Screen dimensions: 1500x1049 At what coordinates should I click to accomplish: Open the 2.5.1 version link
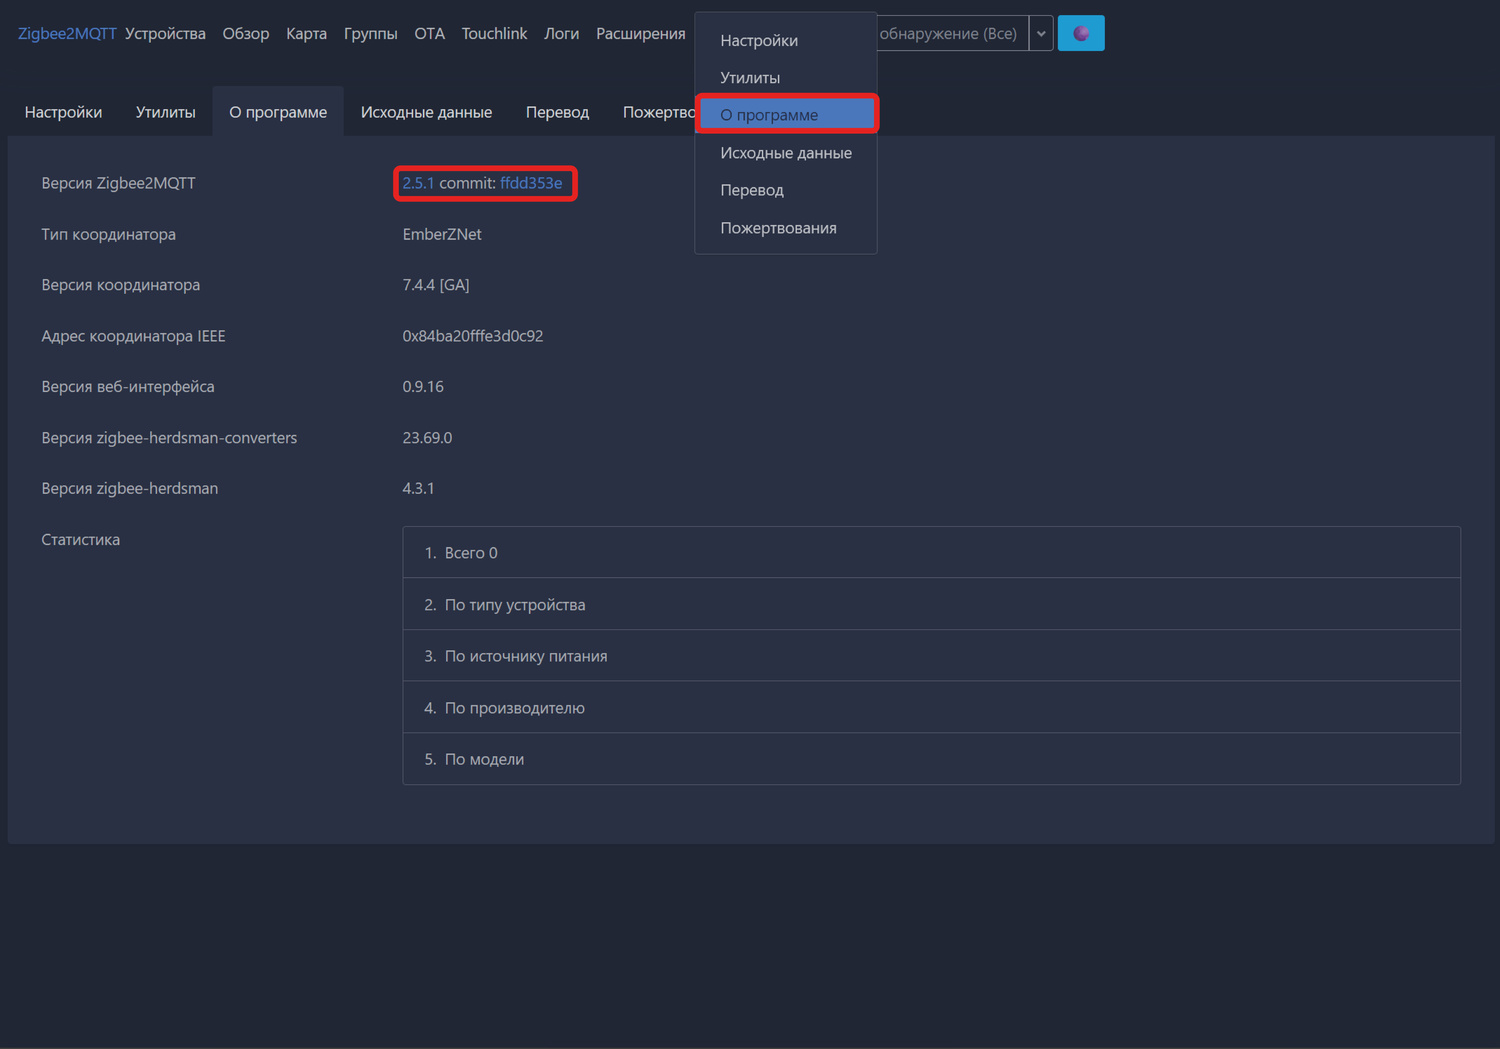click(x=418, y=183)
